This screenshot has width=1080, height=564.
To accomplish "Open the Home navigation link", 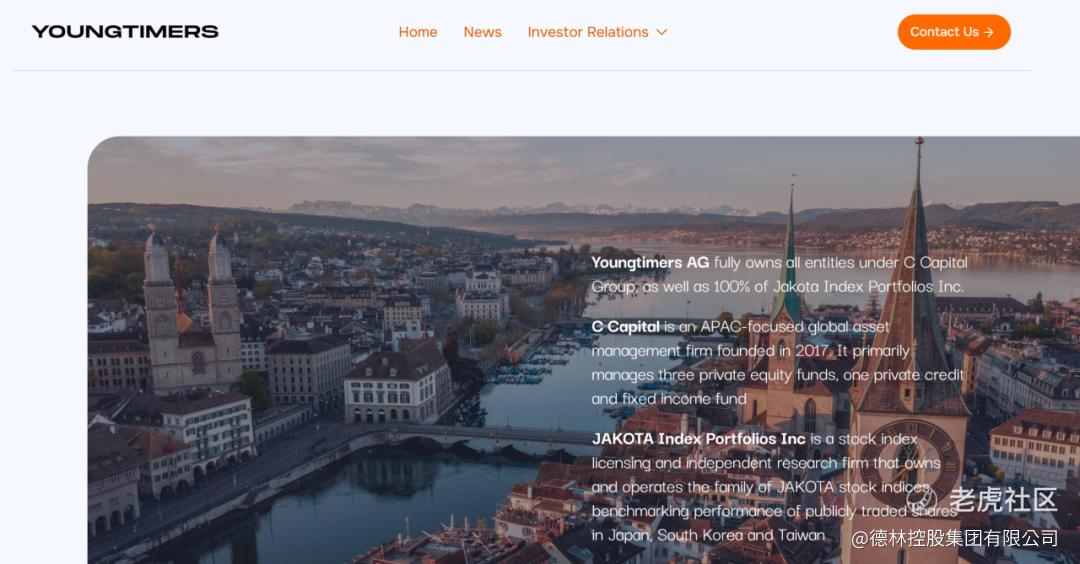I will click(417, 32).
